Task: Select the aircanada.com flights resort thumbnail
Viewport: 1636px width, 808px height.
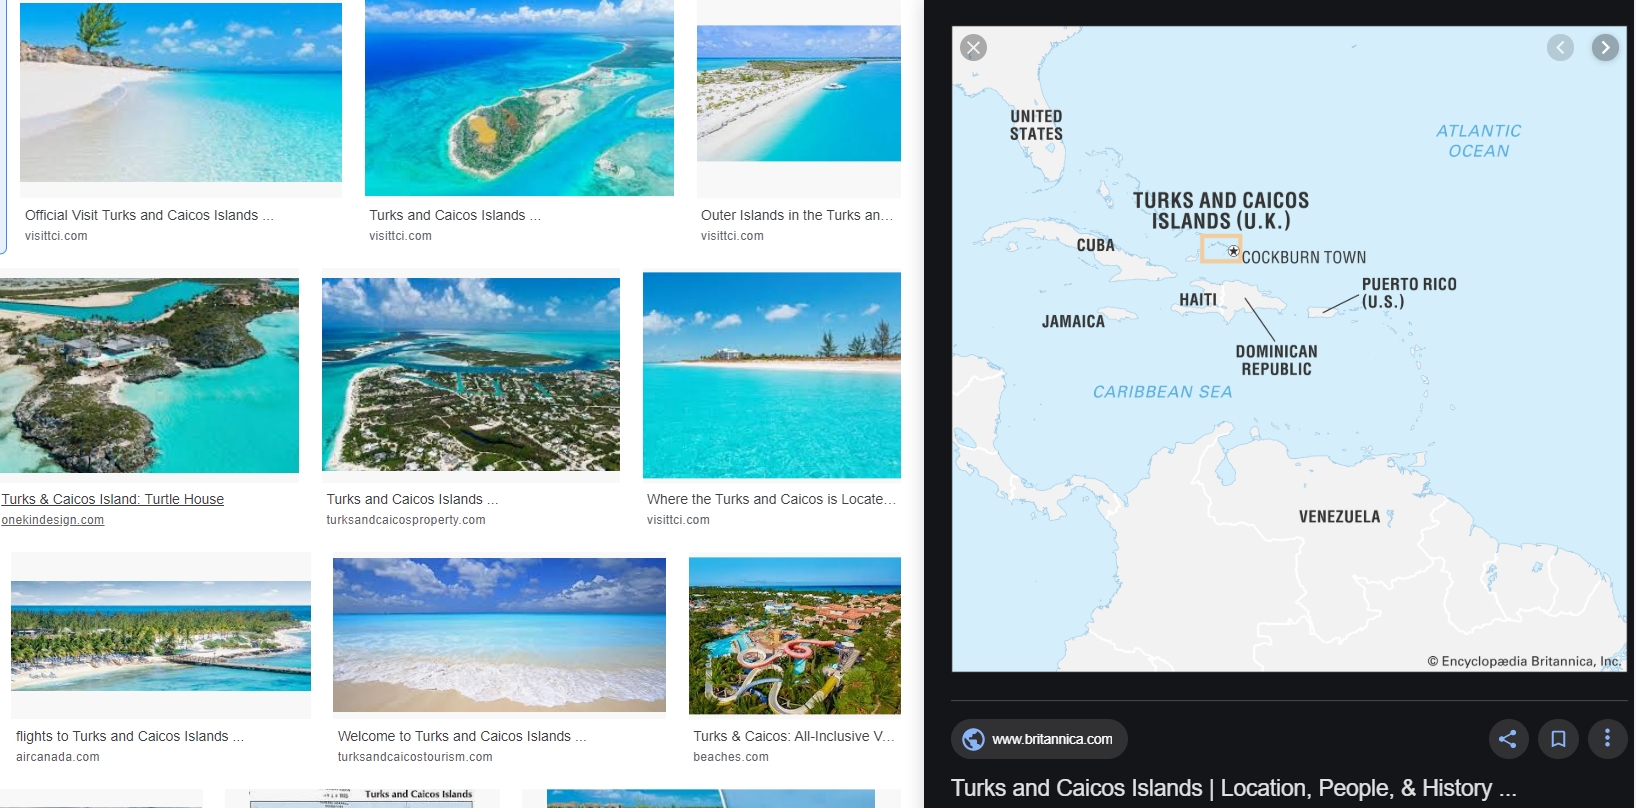Action: pos(161,636)
